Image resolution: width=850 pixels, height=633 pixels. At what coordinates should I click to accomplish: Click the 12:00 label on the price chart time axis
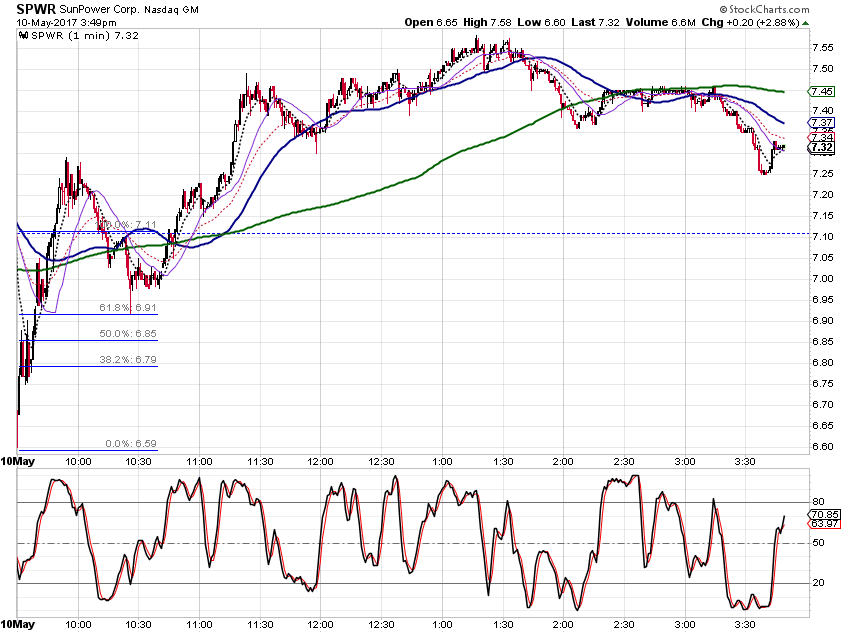320,462
